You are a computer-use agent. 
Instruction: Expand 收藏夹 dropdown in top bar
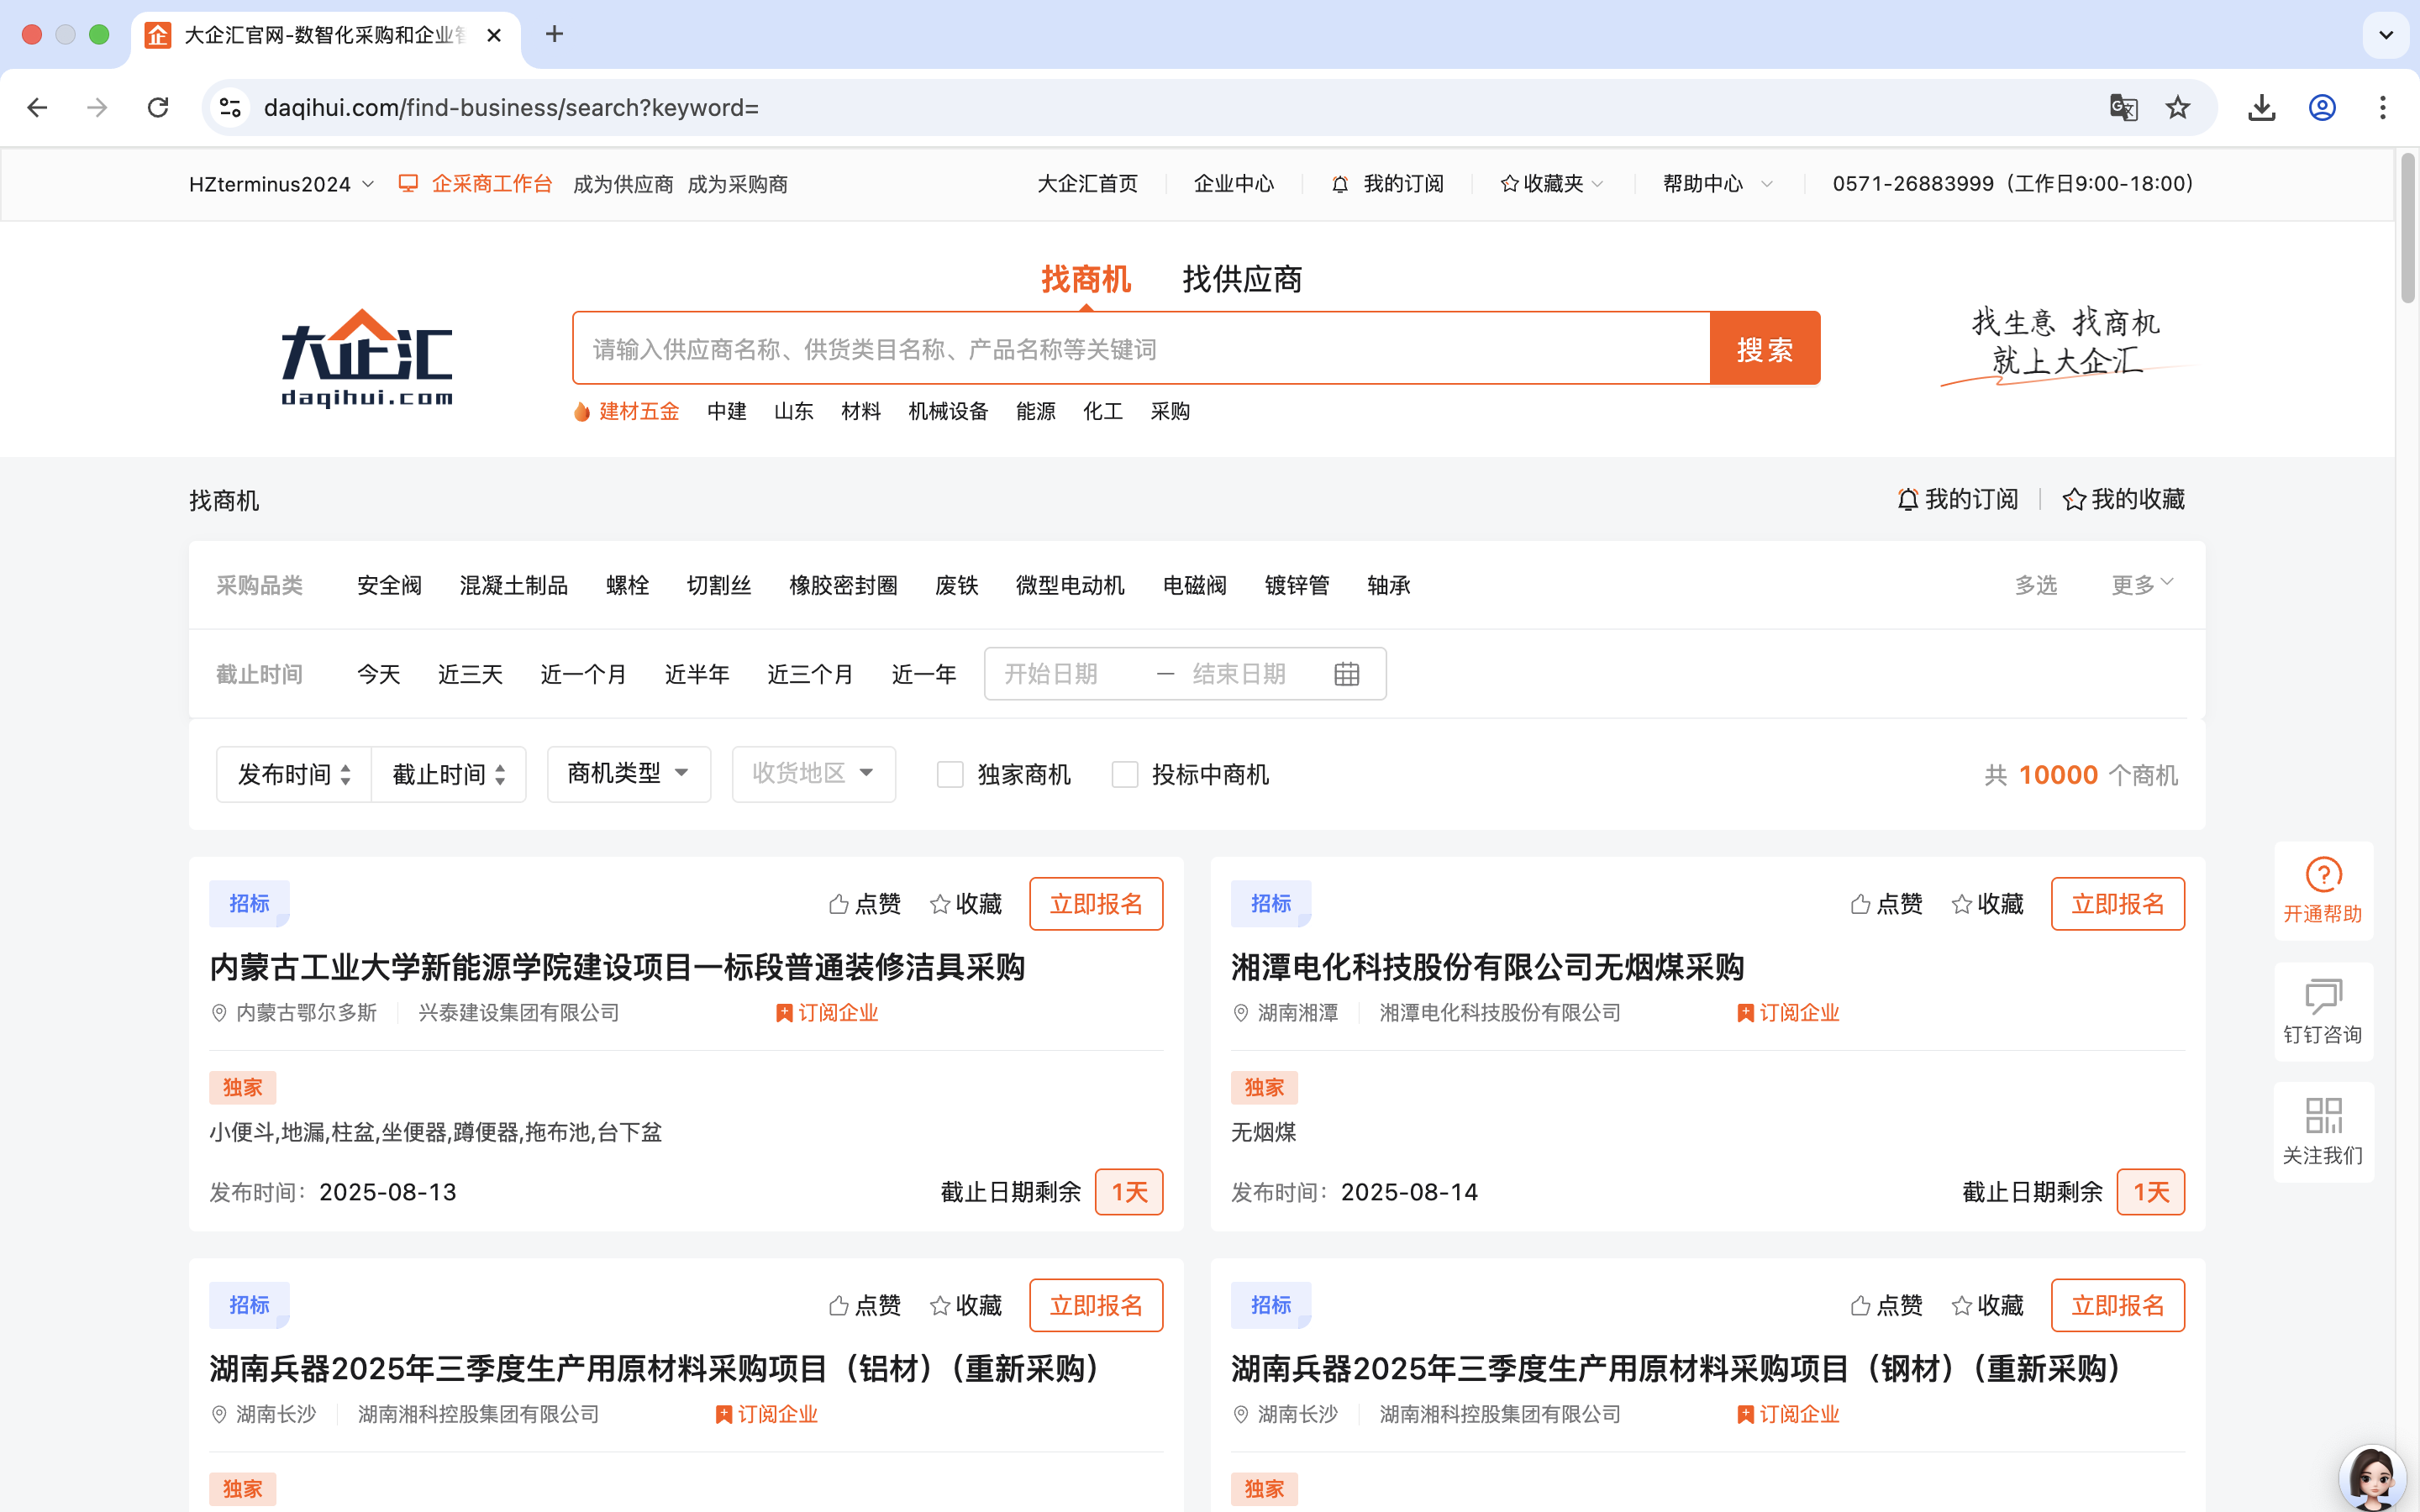[1552, 184]
